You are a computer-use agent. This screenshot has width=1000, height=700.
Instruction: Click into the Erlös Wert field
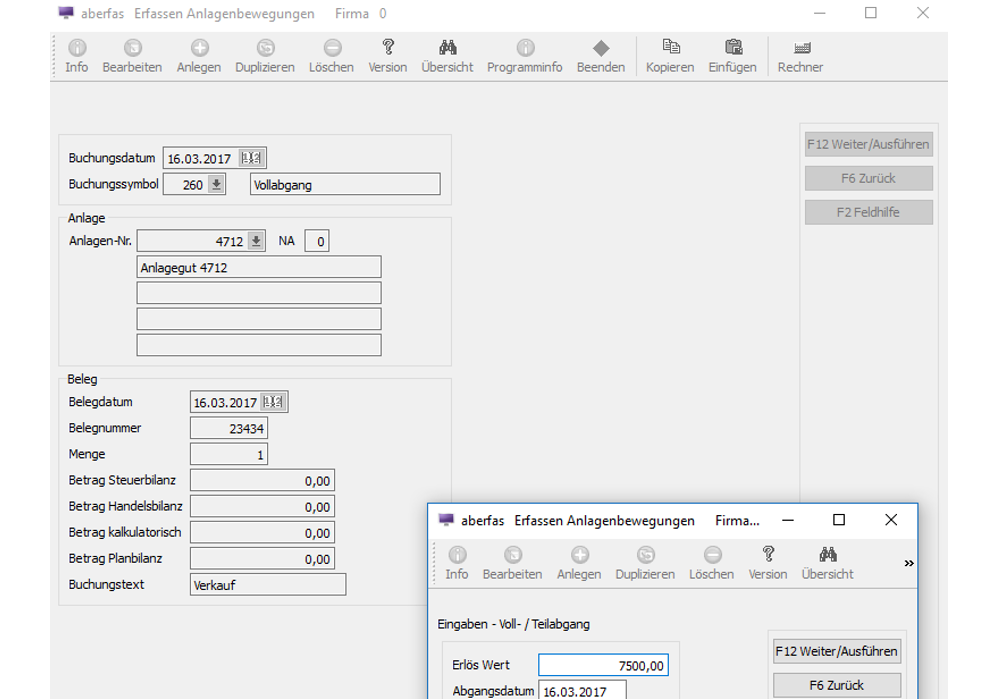[x=603, y=666]
